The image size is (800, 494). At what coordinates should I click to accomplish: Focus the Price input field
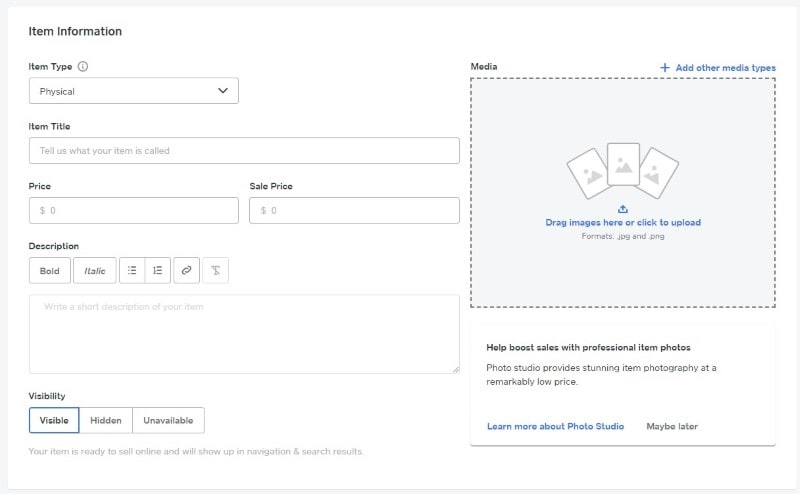click(134, 211)
